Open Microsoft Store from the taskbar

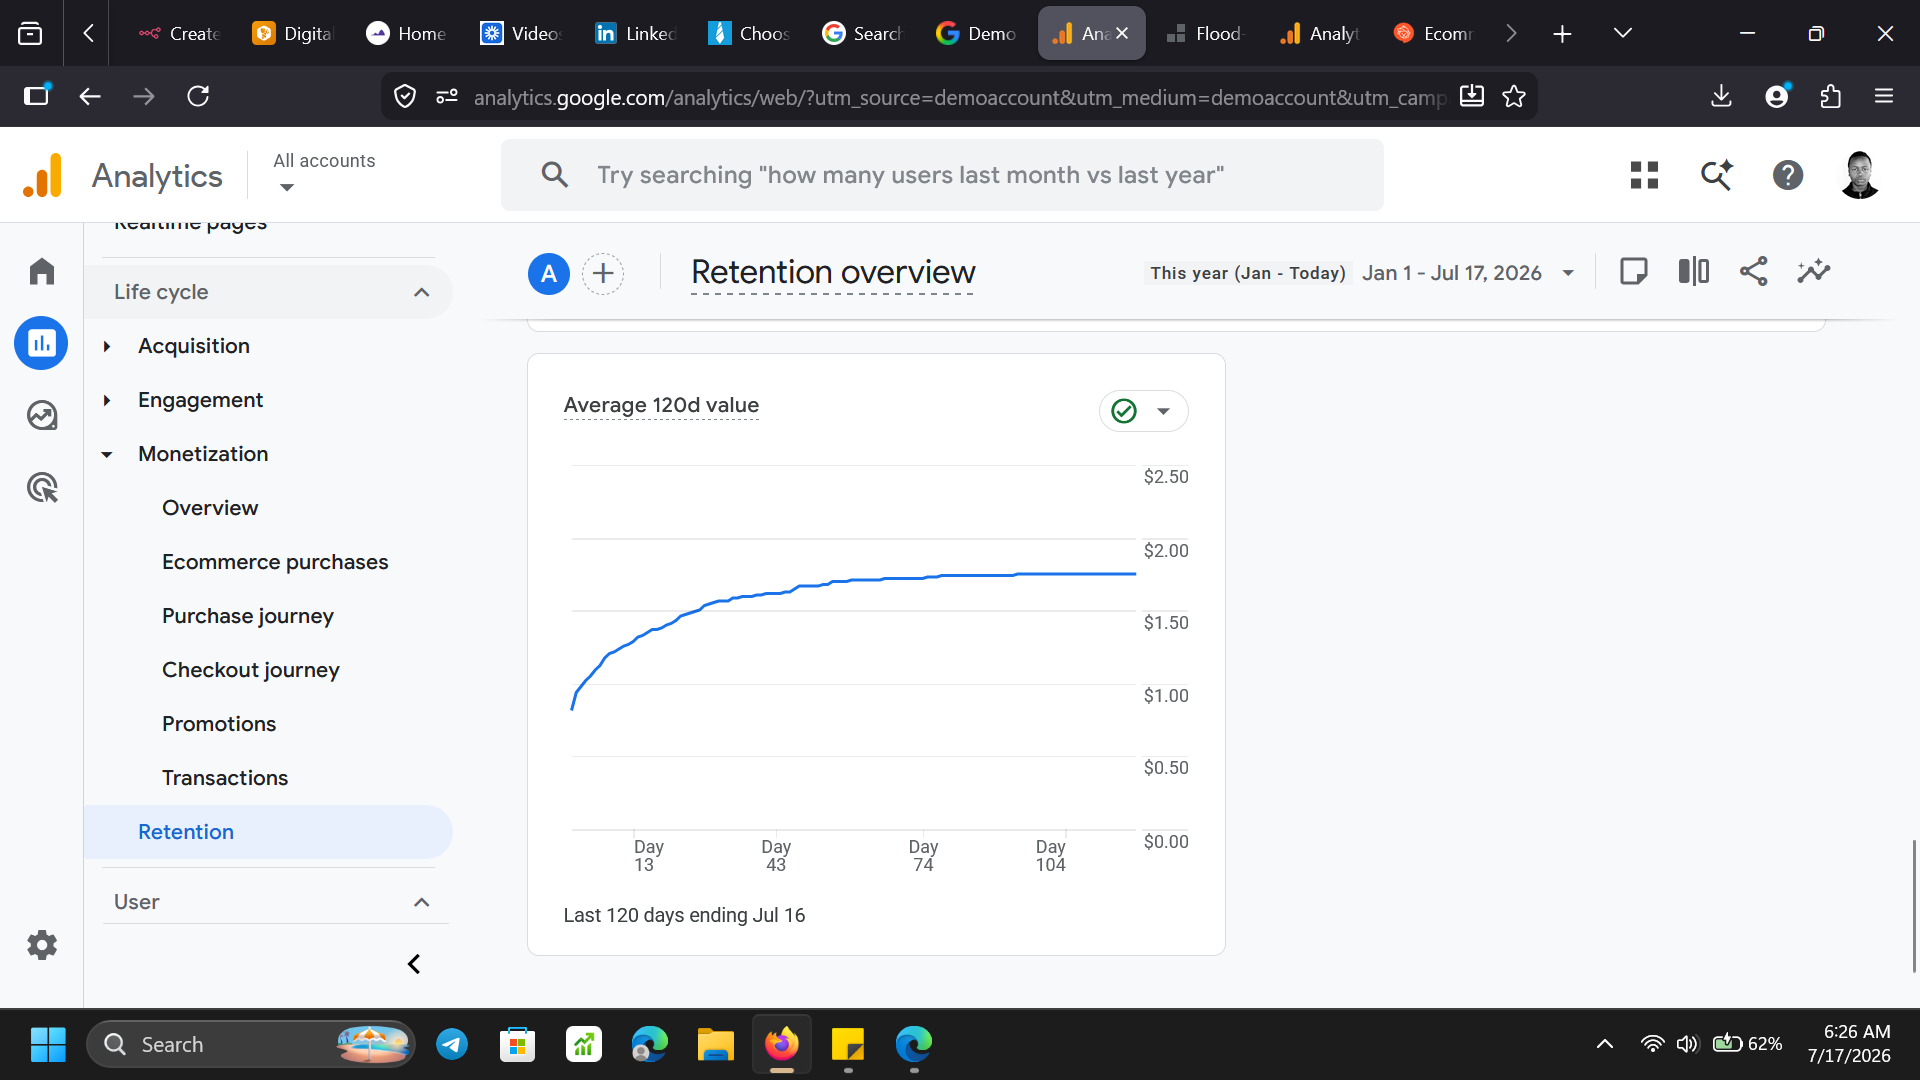tap(518, 1045)
